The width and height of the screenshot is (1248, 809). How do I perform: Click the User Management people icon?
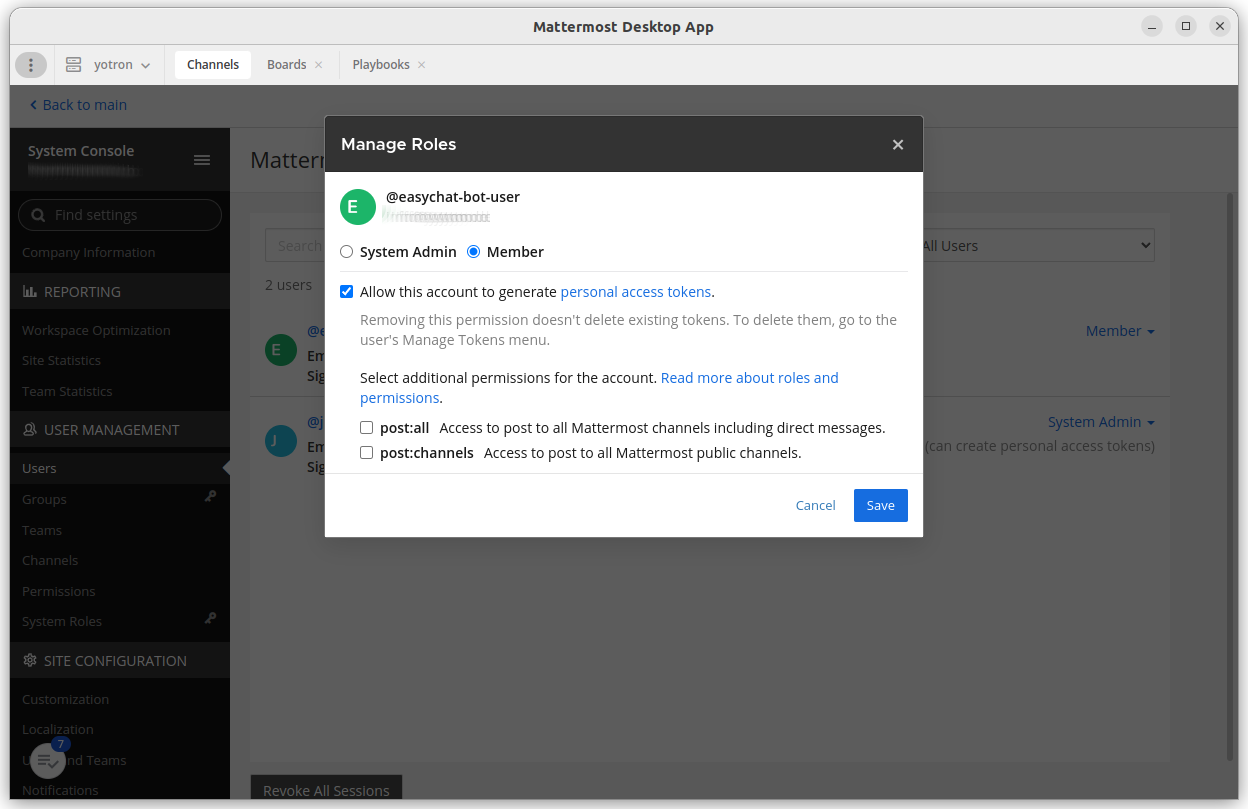click(x=30, y=430)
